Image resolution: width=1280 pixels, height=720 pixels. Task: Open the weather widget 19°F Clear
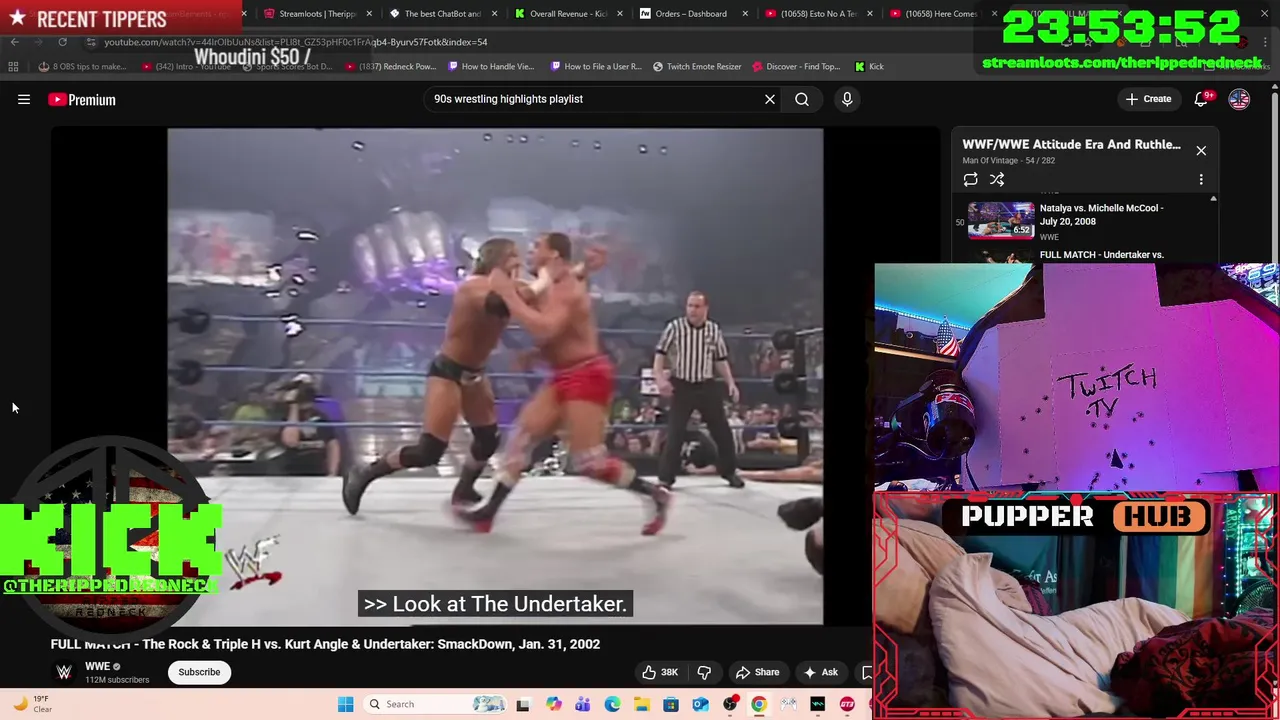pyautogui.click(x=32, y=704)
